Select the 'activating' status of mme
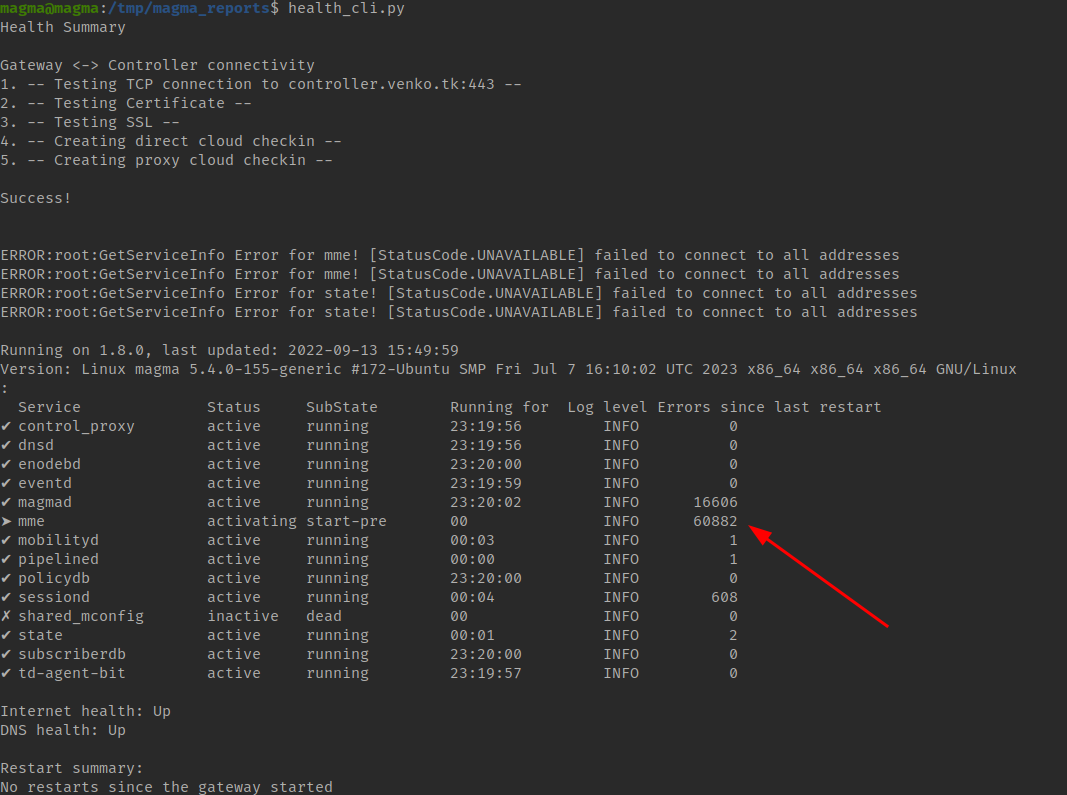1067x795 pixels. 251,521
